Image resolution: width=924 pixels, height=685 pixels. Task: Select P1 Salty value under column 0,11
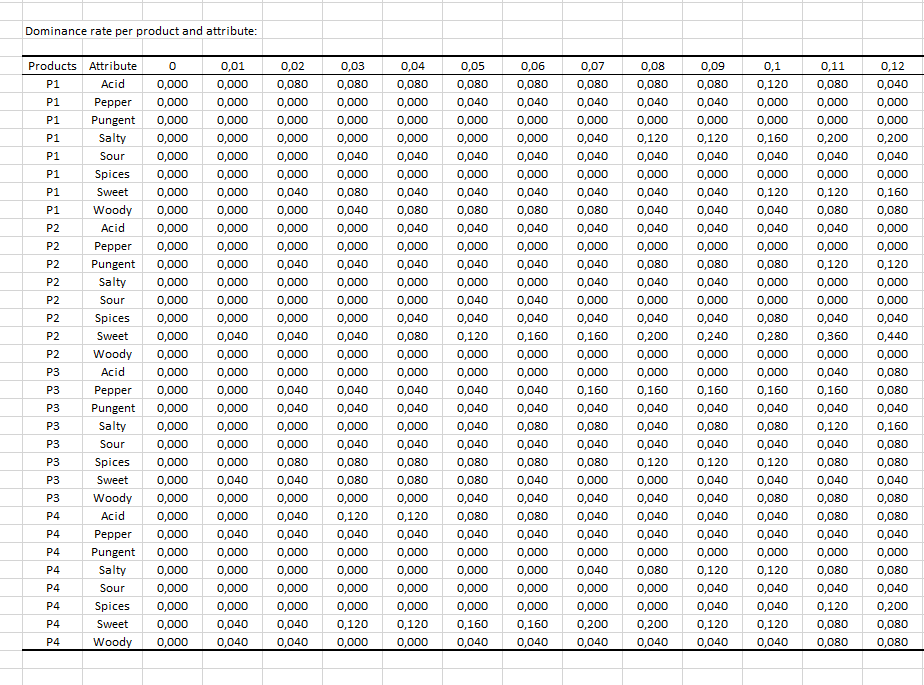click(832, 138)
